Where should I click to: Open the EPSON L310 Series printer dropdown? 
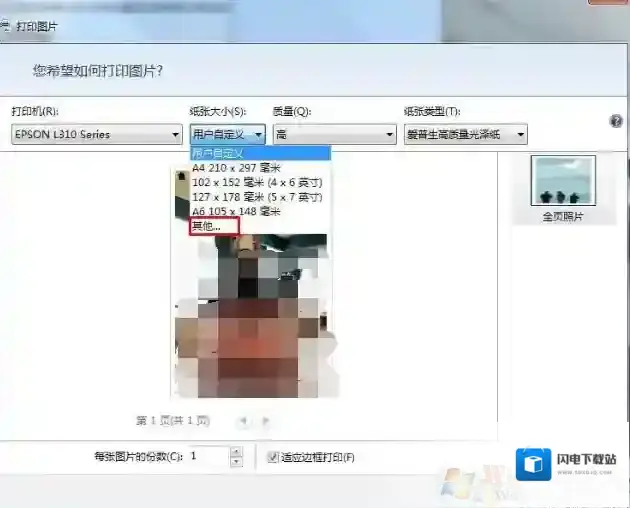pos(96,134)
